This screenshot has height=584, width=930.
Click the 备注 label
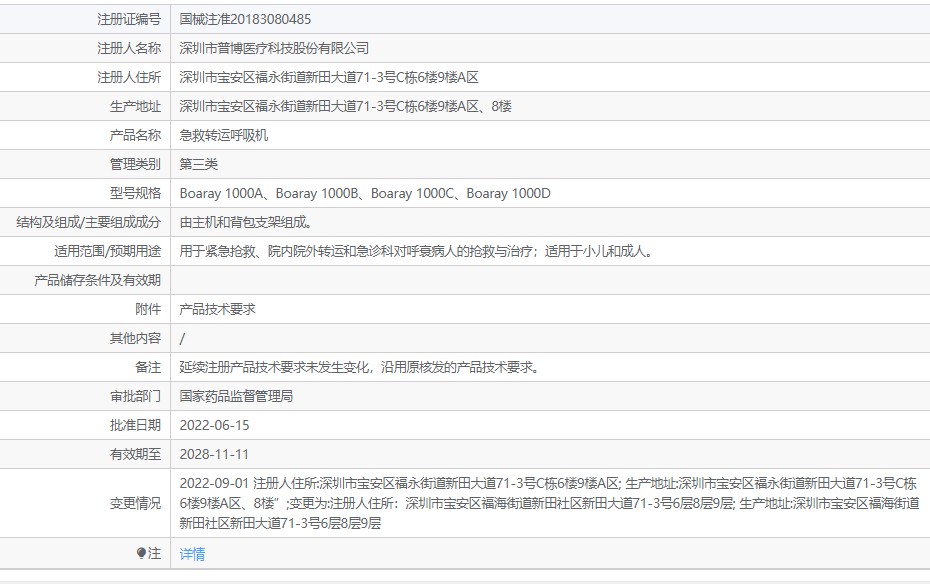[148, 368]
